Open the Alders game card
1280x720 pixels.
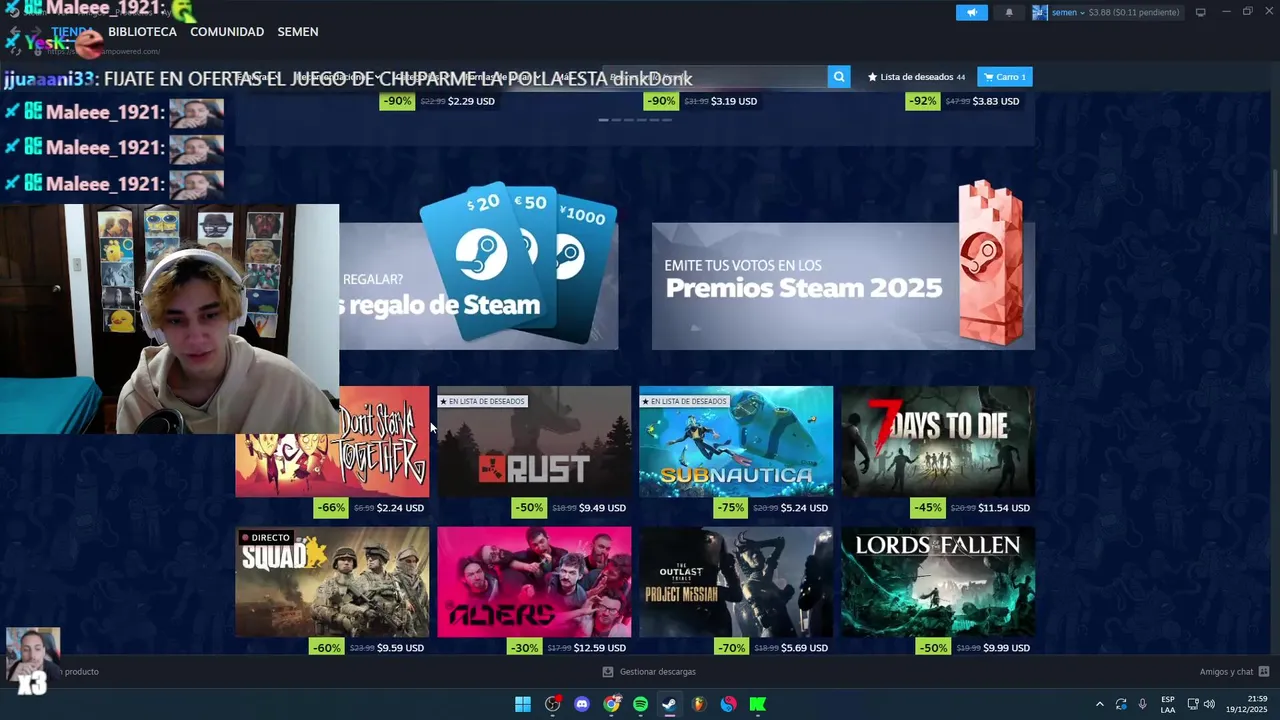click(534, 582)
